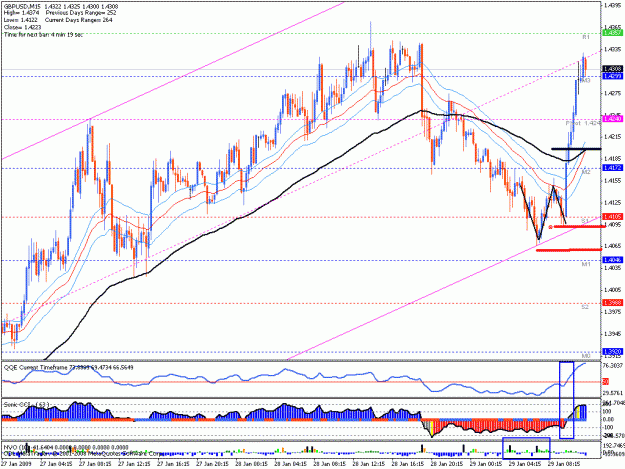The width and height of the screenshot is (625, 469).
Task: Click the 76.3037 QQE scale value
Action: point(613,365)
